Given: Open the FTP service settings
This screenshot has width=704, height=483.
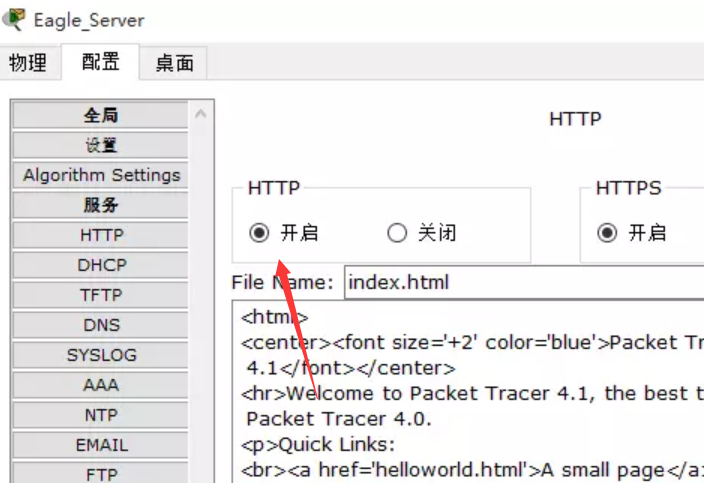Looking at the screenshot, I should (x=101, y=473).
